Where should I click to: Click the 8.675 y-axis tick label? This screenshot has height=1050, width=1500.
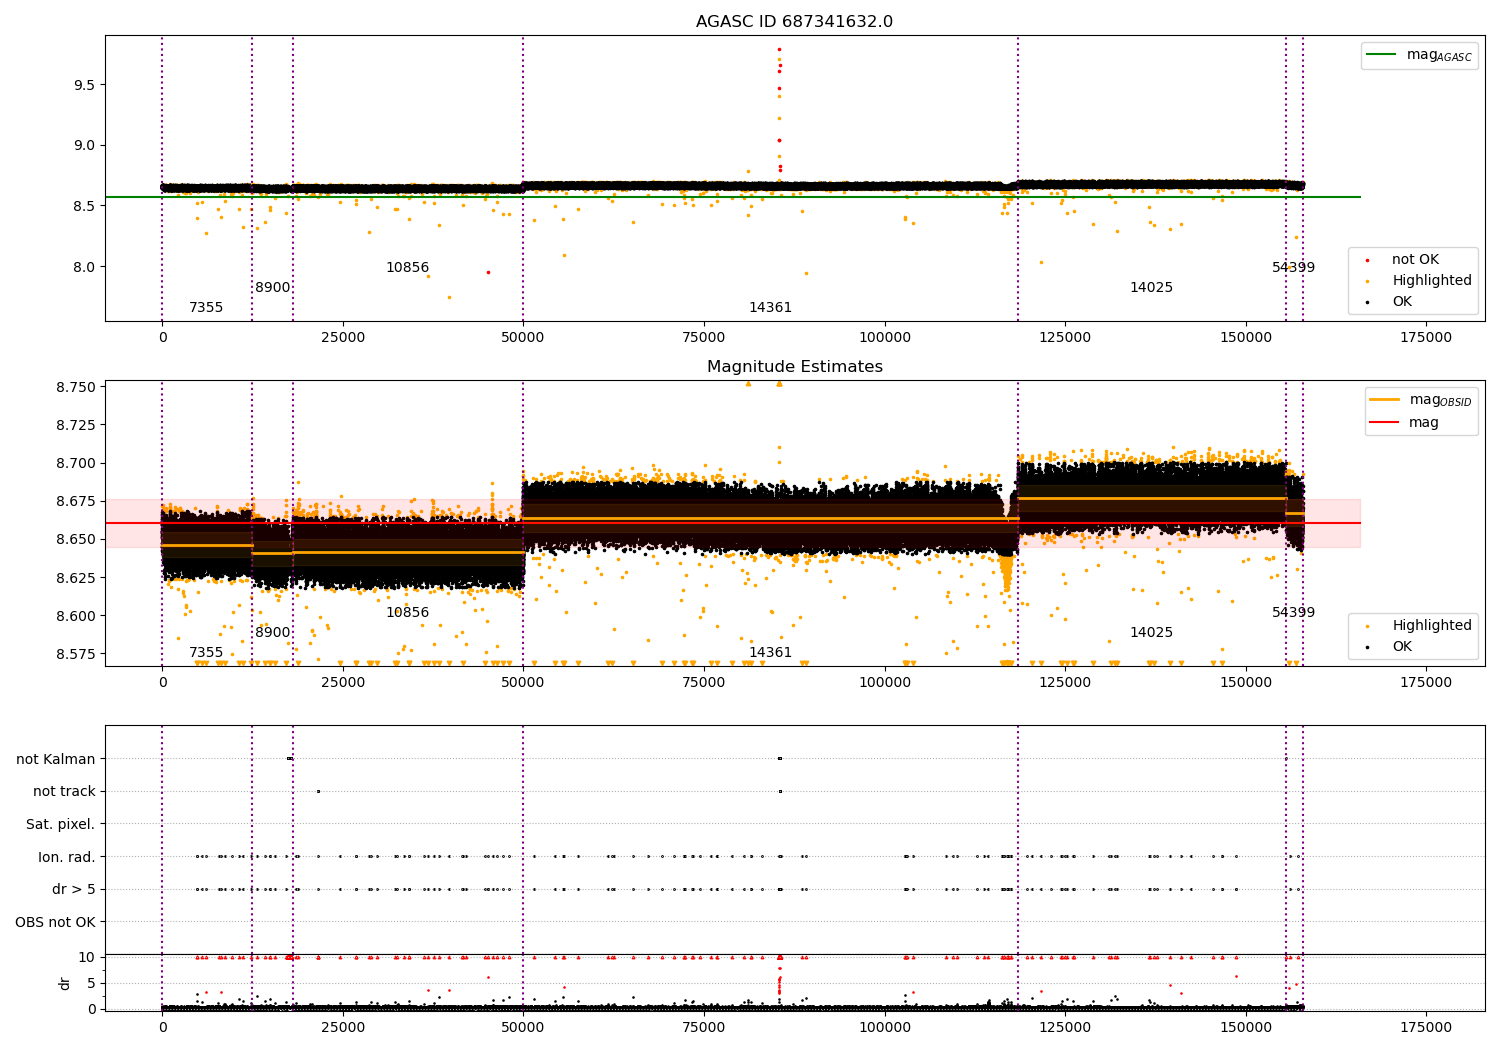pyautogui.click(x=76, y=501)
